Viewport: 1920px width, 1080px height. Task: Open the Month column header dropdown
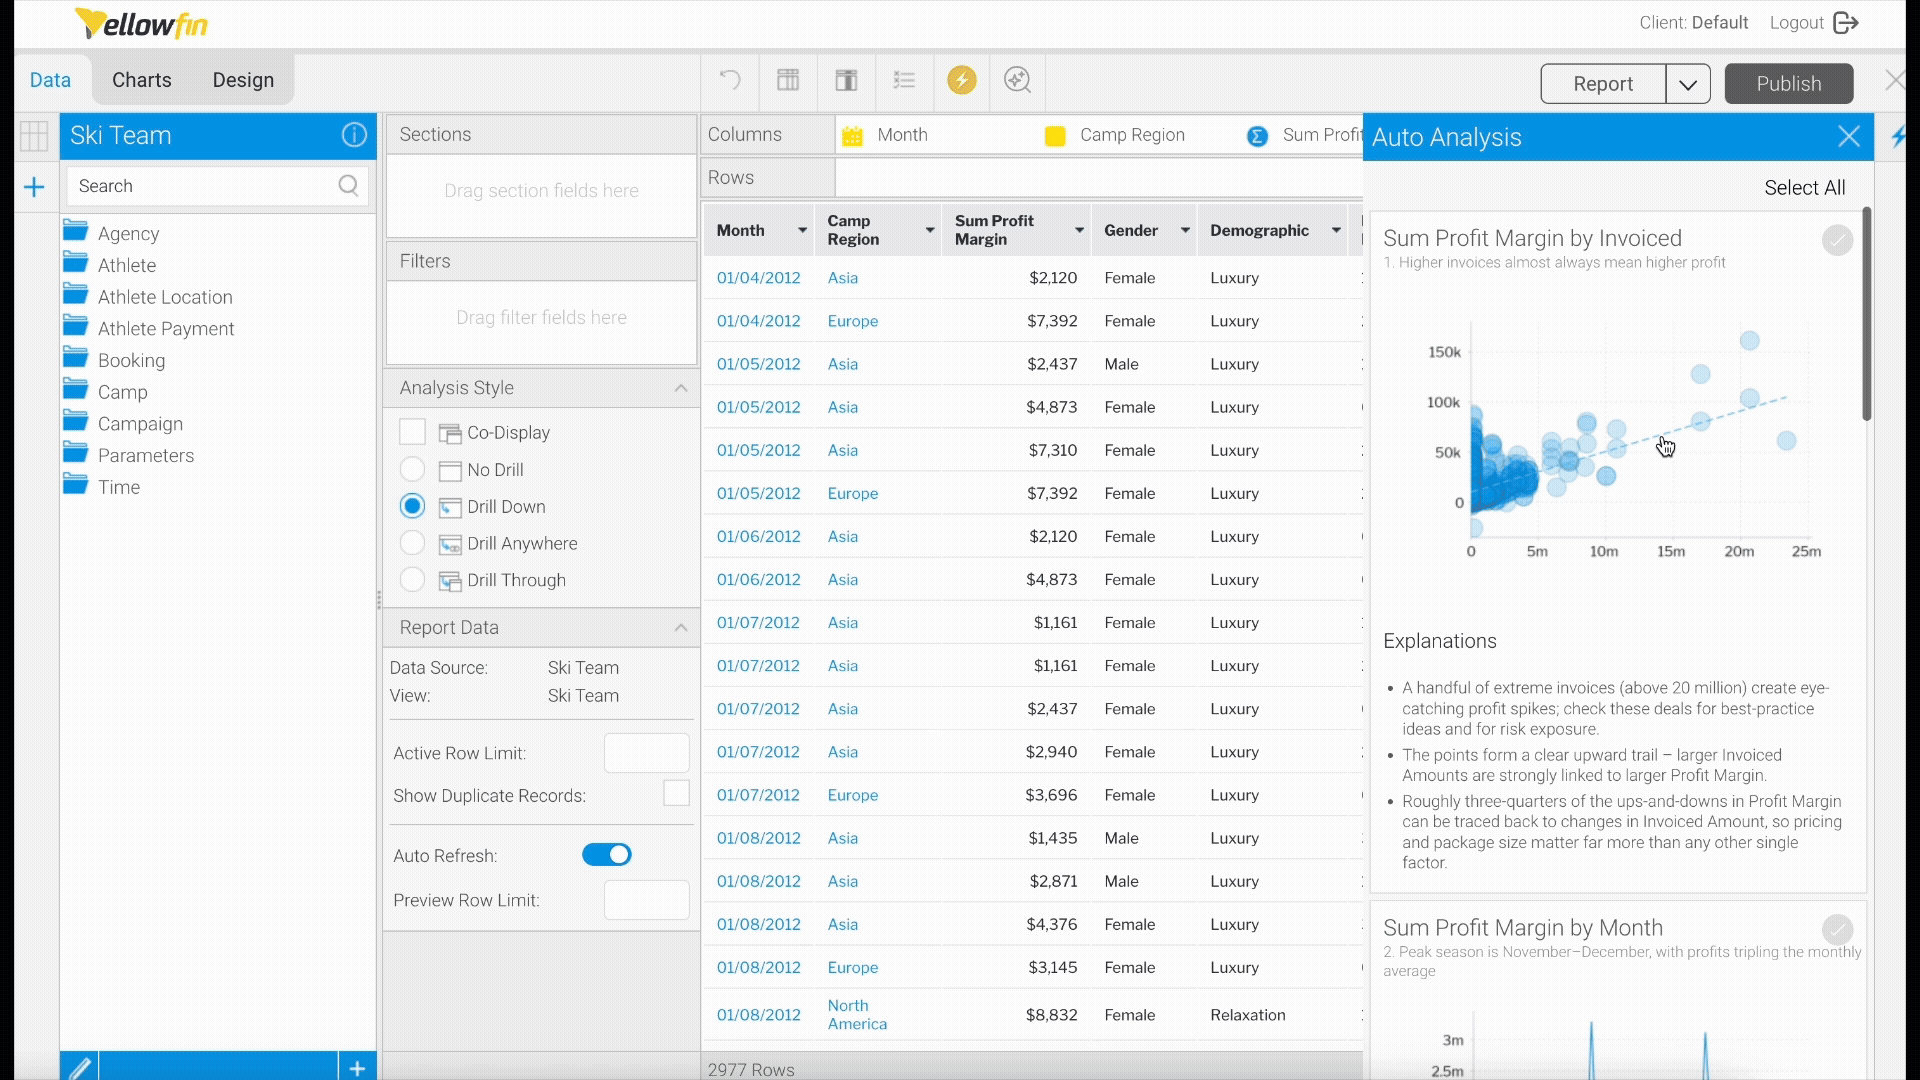point(802,230)
